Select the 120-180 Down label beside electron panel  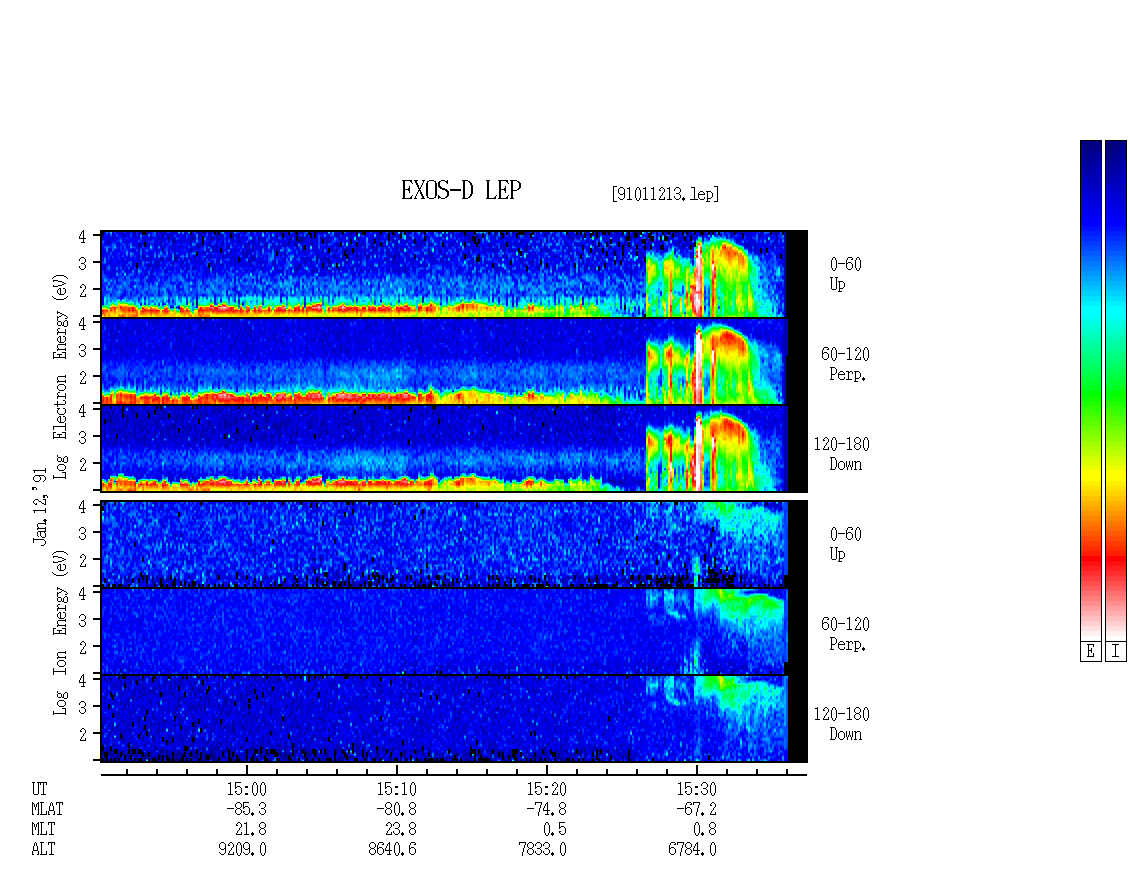tap(842, 454)
